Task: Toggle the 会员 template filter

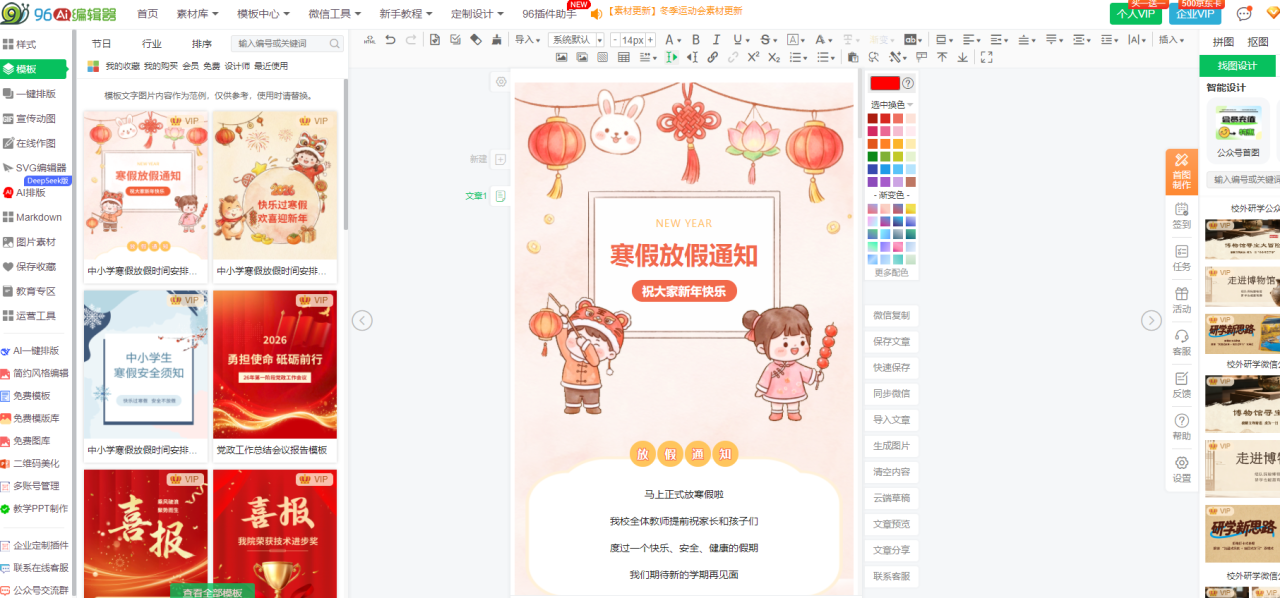Action: tap(190, 66)
